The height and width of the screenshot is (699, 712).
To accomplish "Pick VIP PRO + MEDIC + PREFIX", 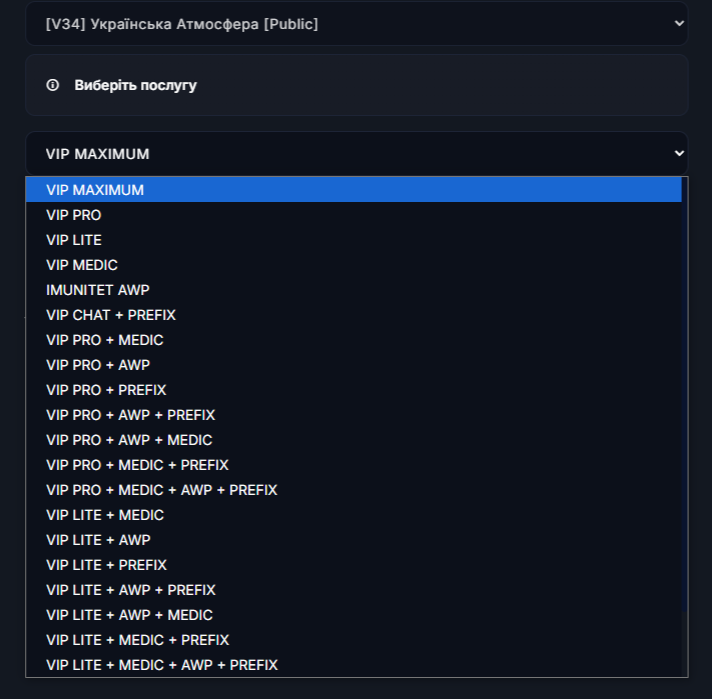I will click(137, 465).
